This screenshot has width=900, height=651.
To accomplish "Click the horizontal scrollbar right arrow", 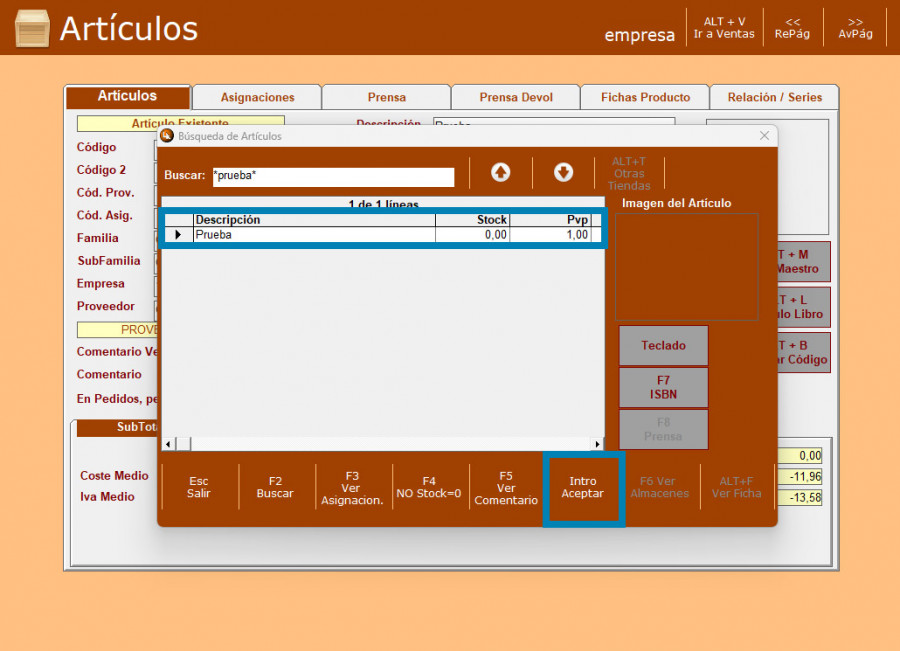I will pyautogui.click(x=598, y=444).
